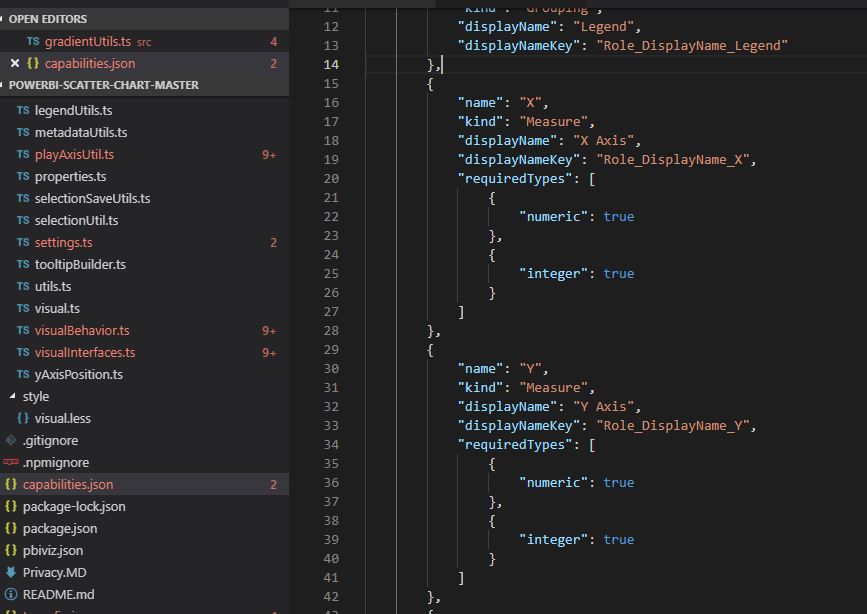
Task: Click "requiredTypes" key on line 20
Action: (514, 179)
